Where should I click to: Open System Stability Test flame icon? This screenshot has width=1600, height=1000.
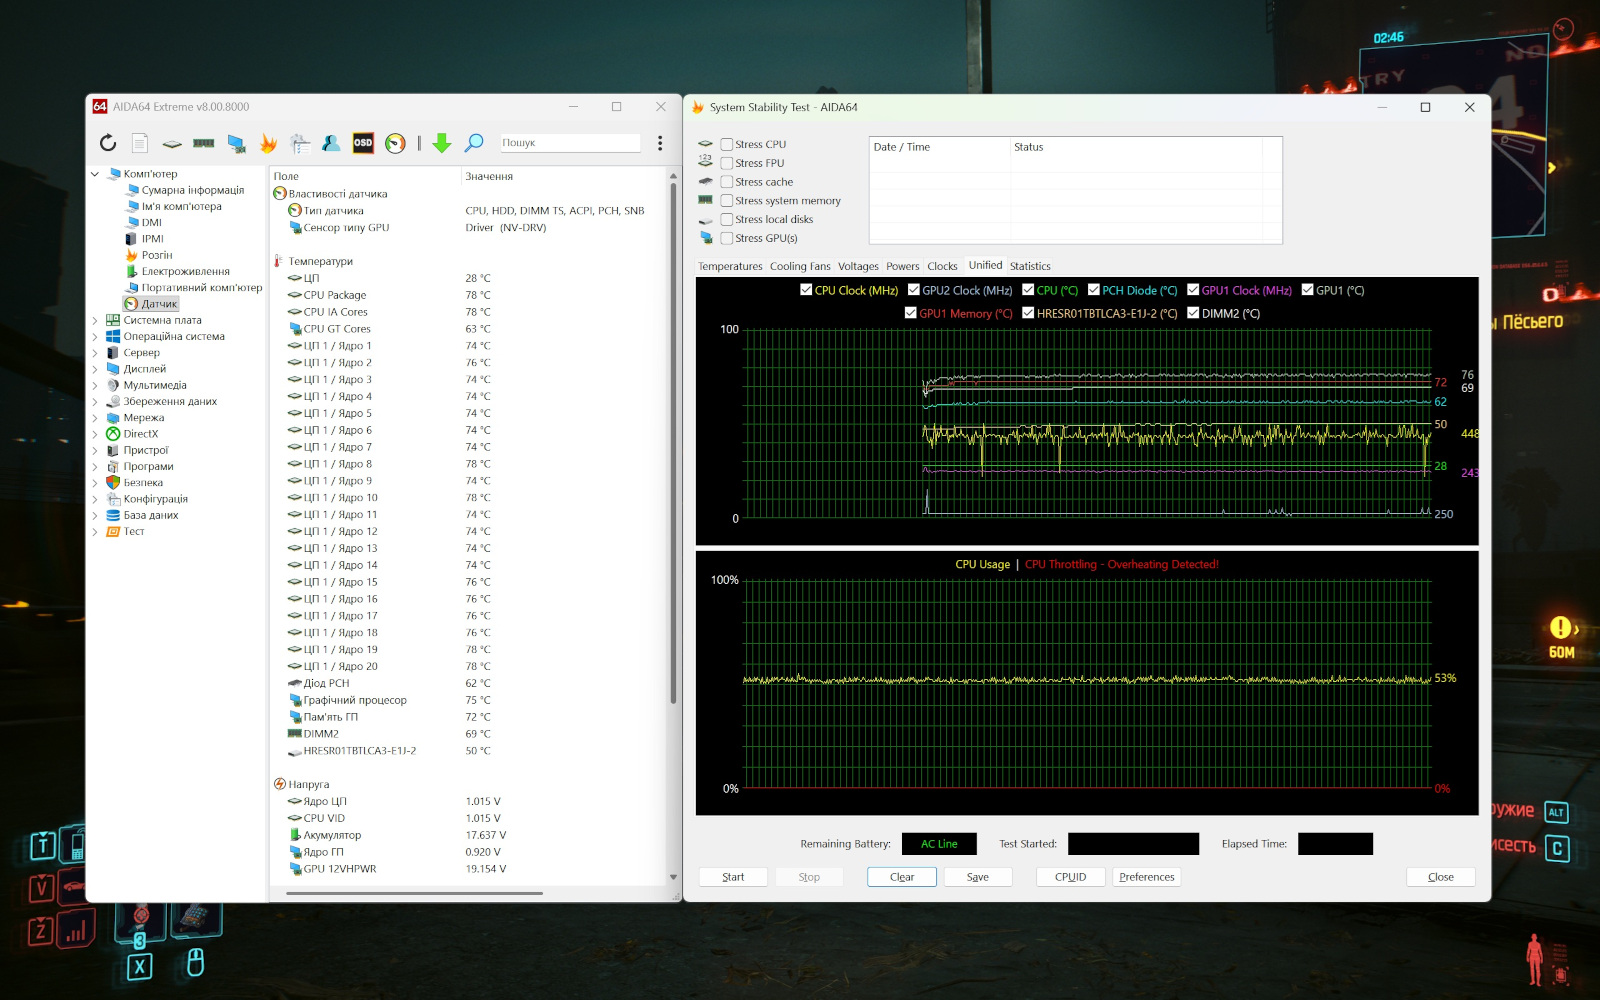tap(268, 143)
